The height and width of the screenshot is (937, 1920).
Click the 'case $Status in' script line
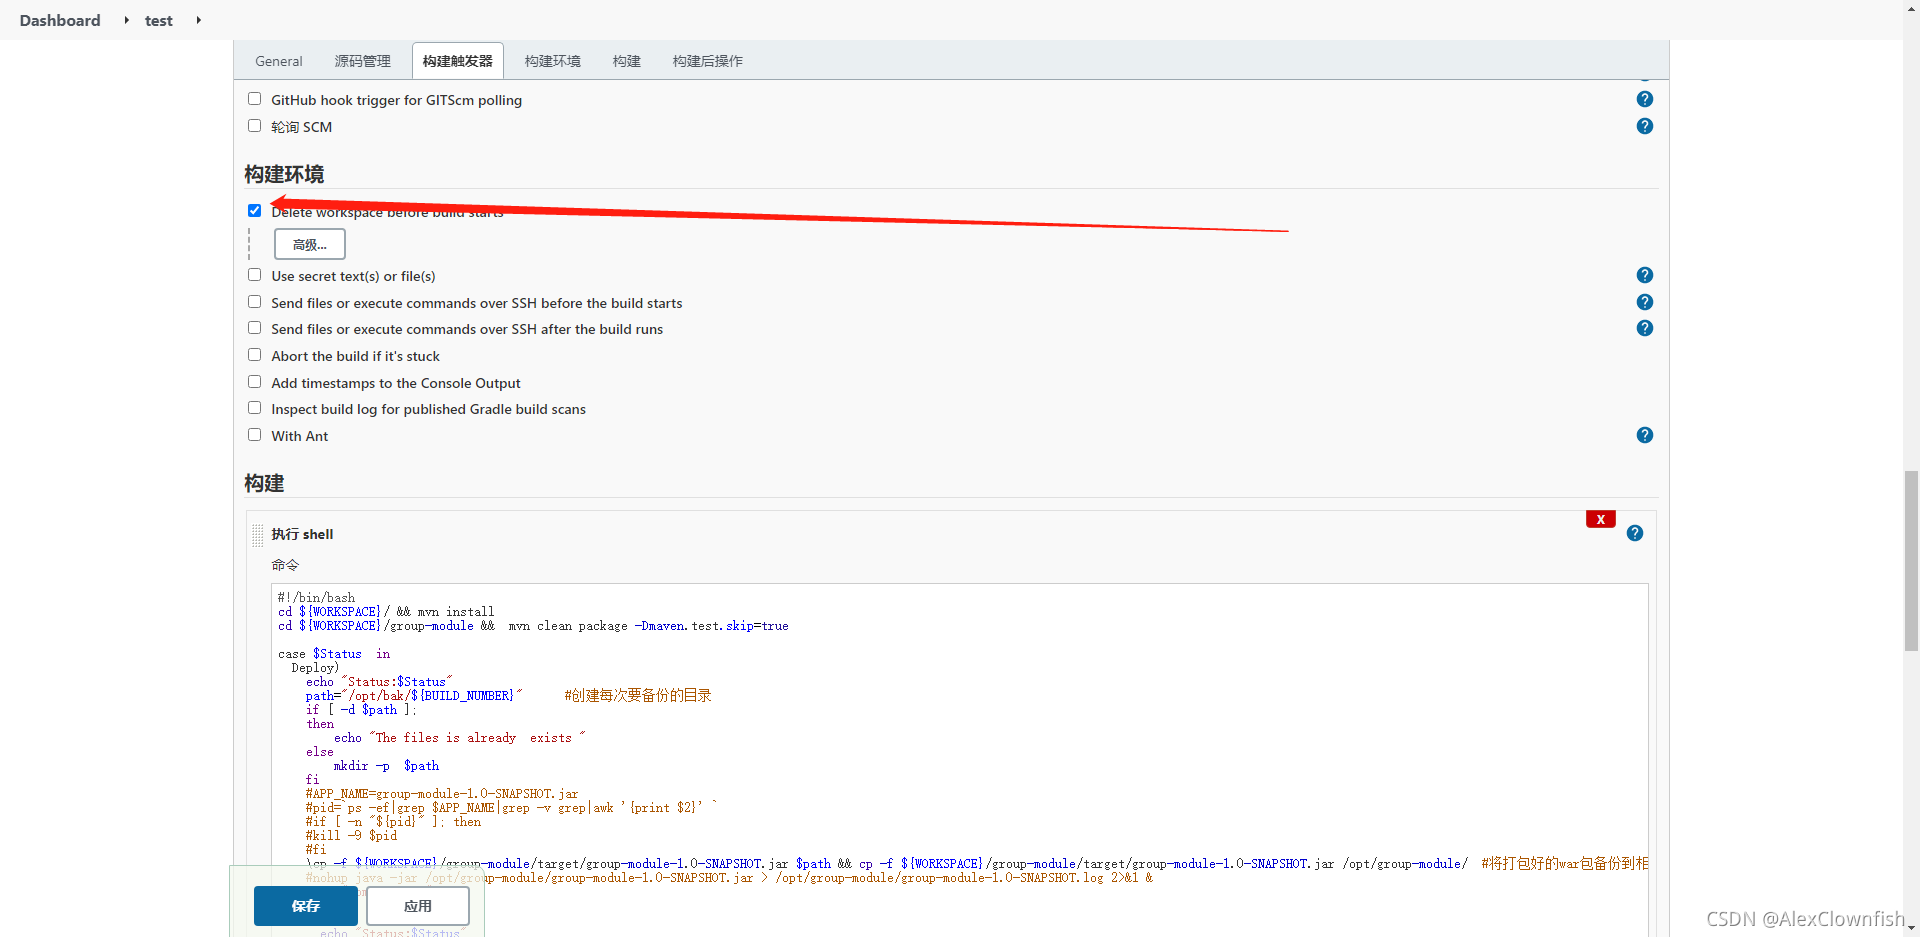tap(334, 653)
